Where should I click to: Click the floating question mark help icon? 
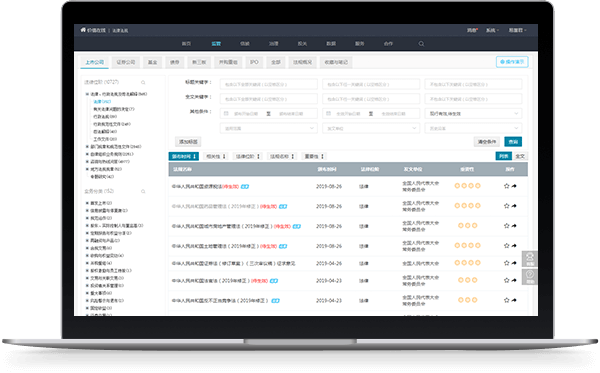click(x=530, y=276)
